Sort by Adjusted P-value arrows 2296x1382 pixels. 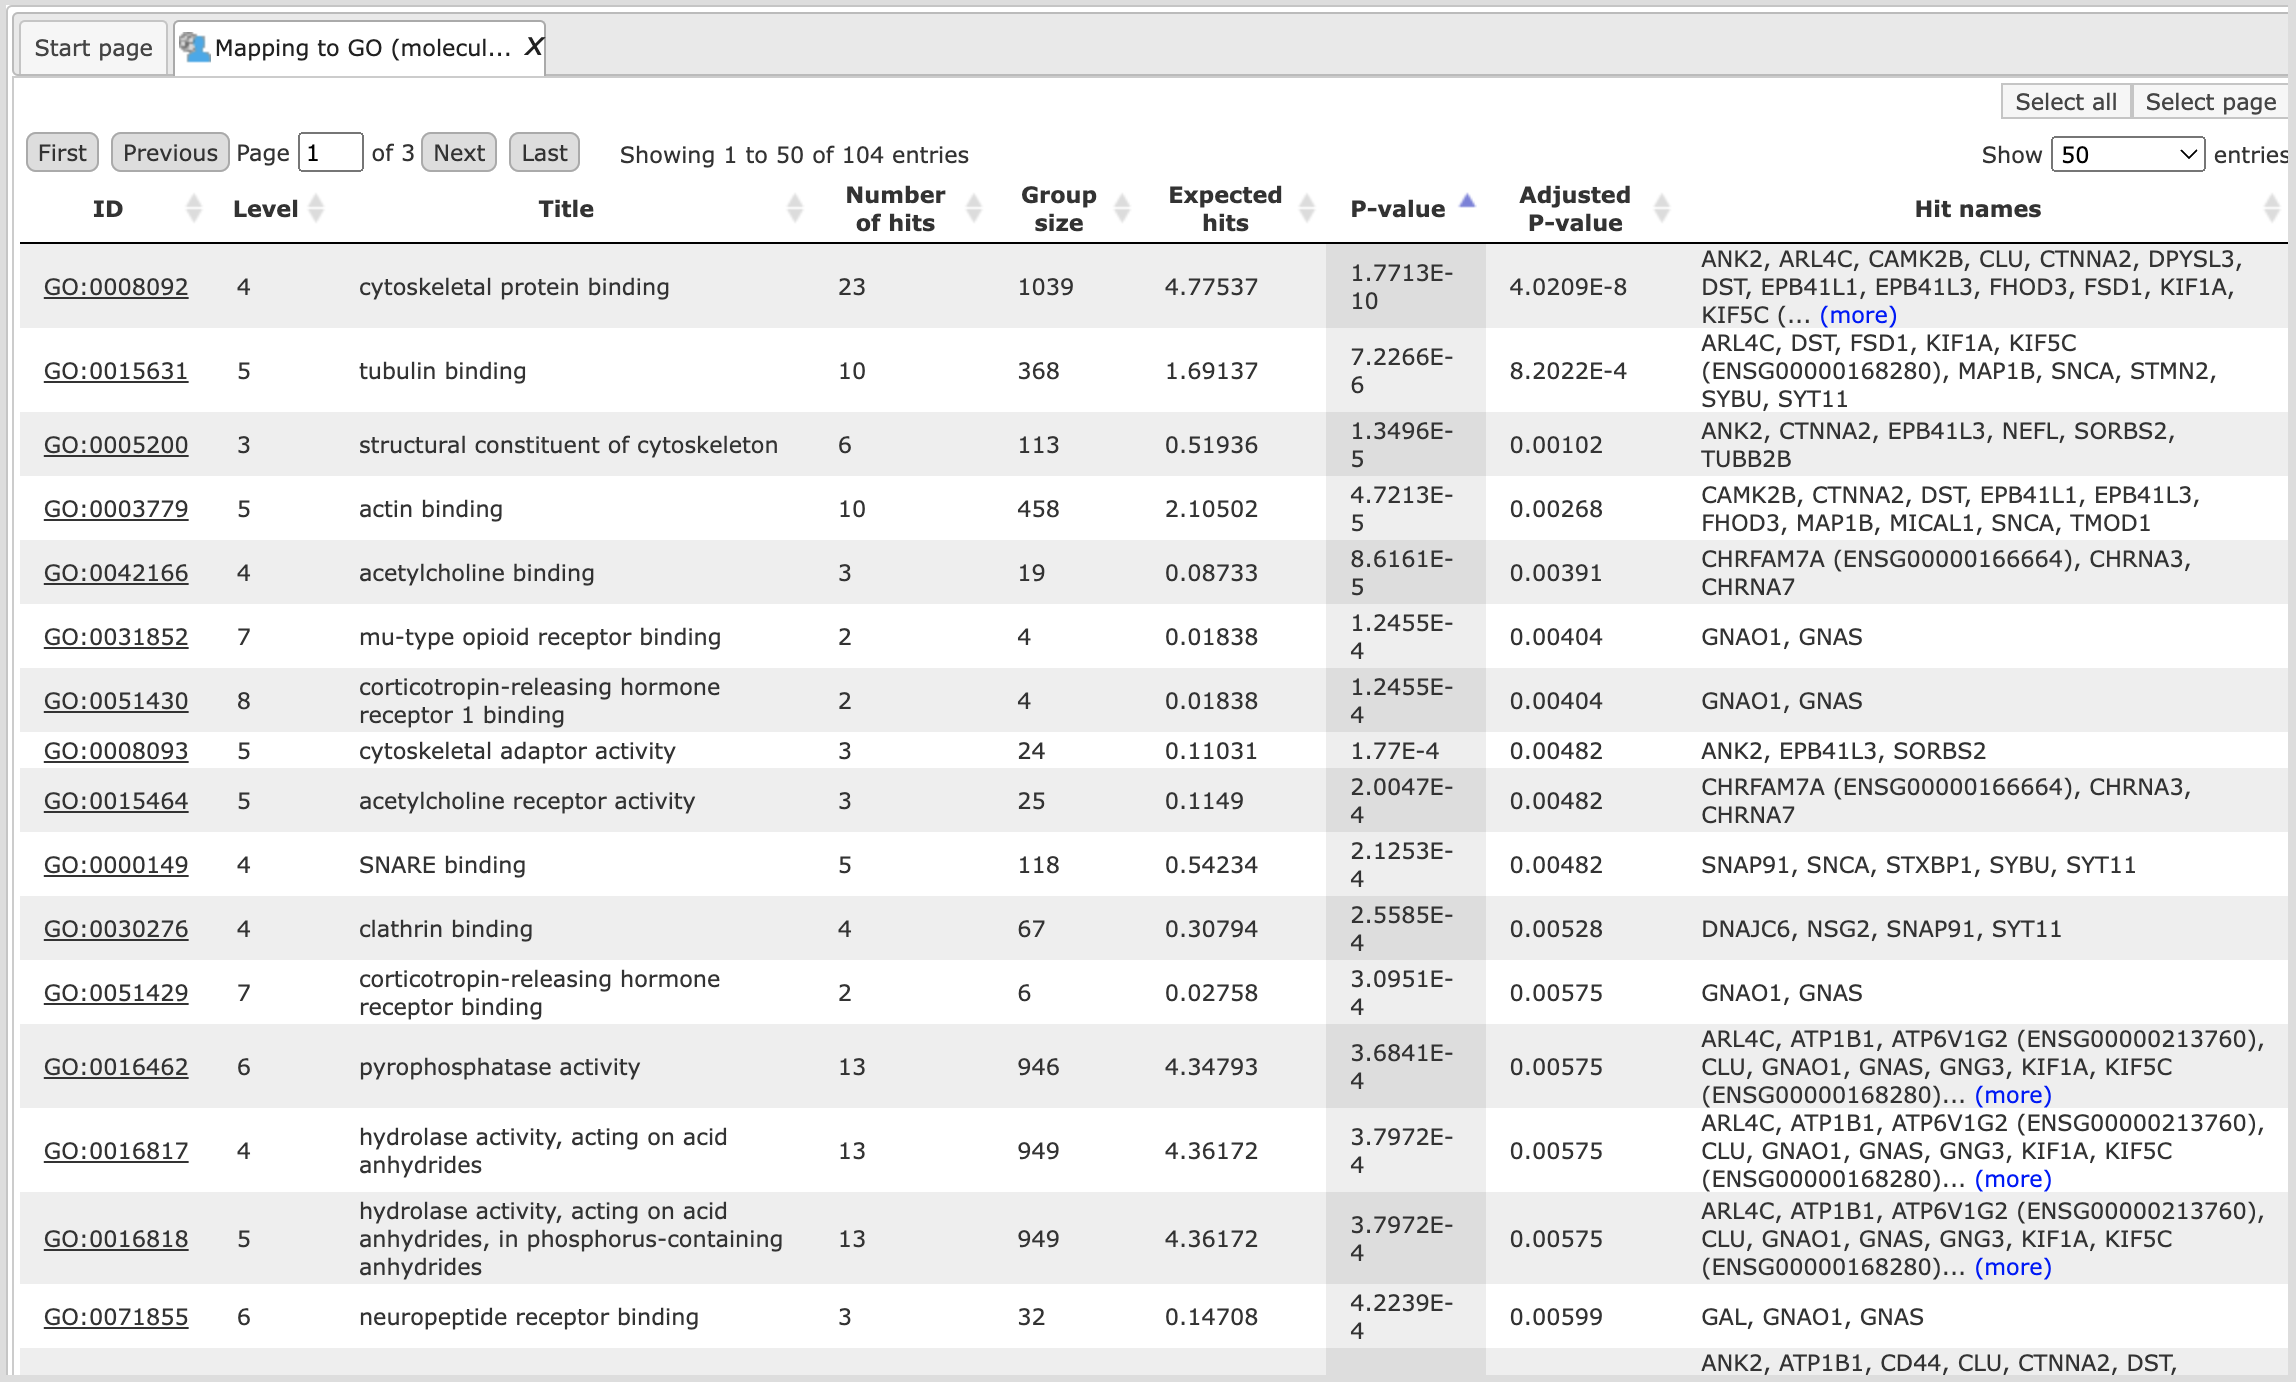pyautogui.click(x=1662, y=208)
